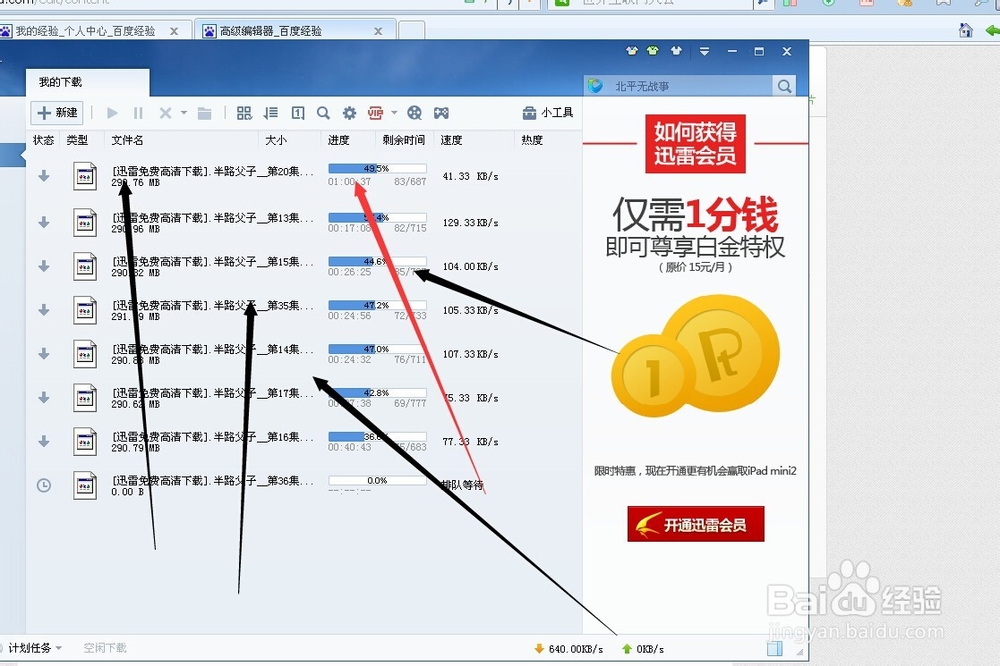Select 半路父子_第35集 download row
The image size is (1000, 666).
click(304, 310)
